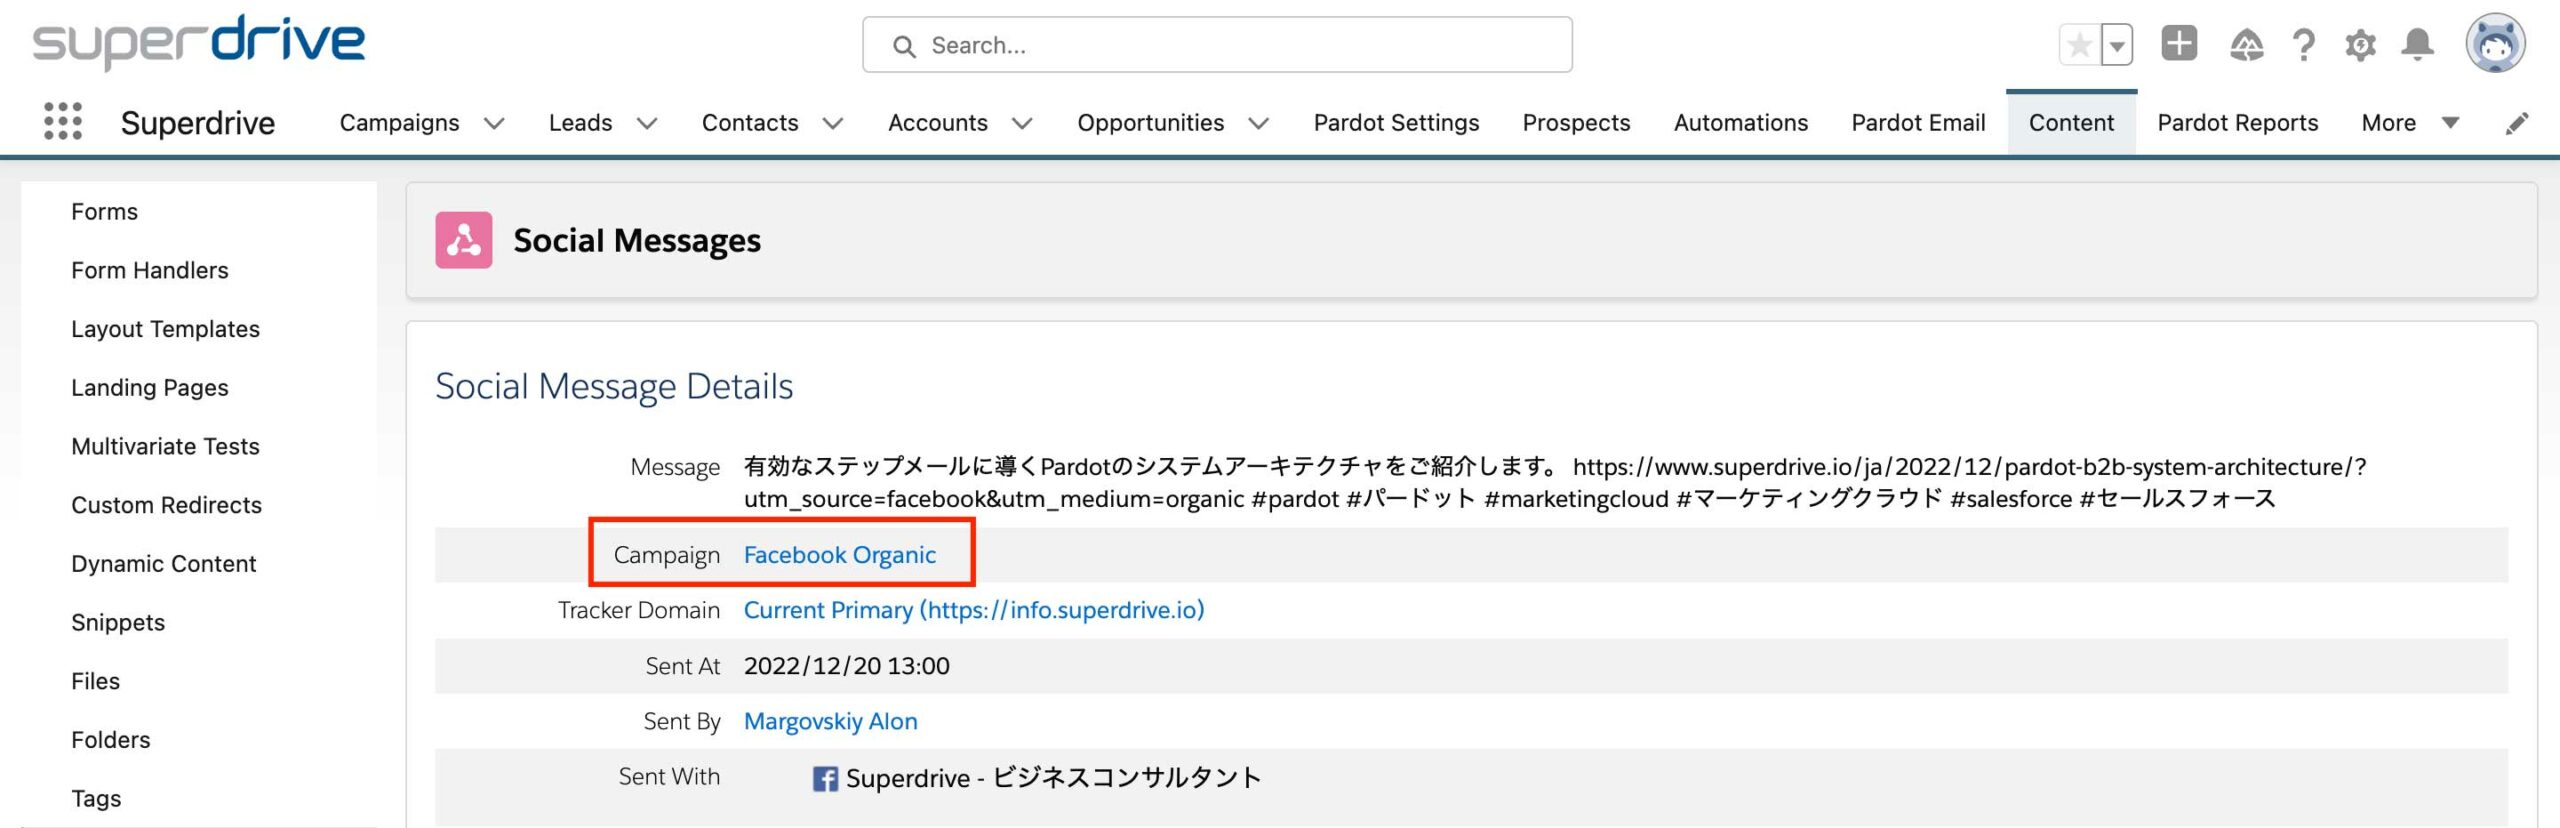Expand the Campaigns tab chevron
The height and width of the screenshot is (828, 2560).
click(x=494, y=123)
